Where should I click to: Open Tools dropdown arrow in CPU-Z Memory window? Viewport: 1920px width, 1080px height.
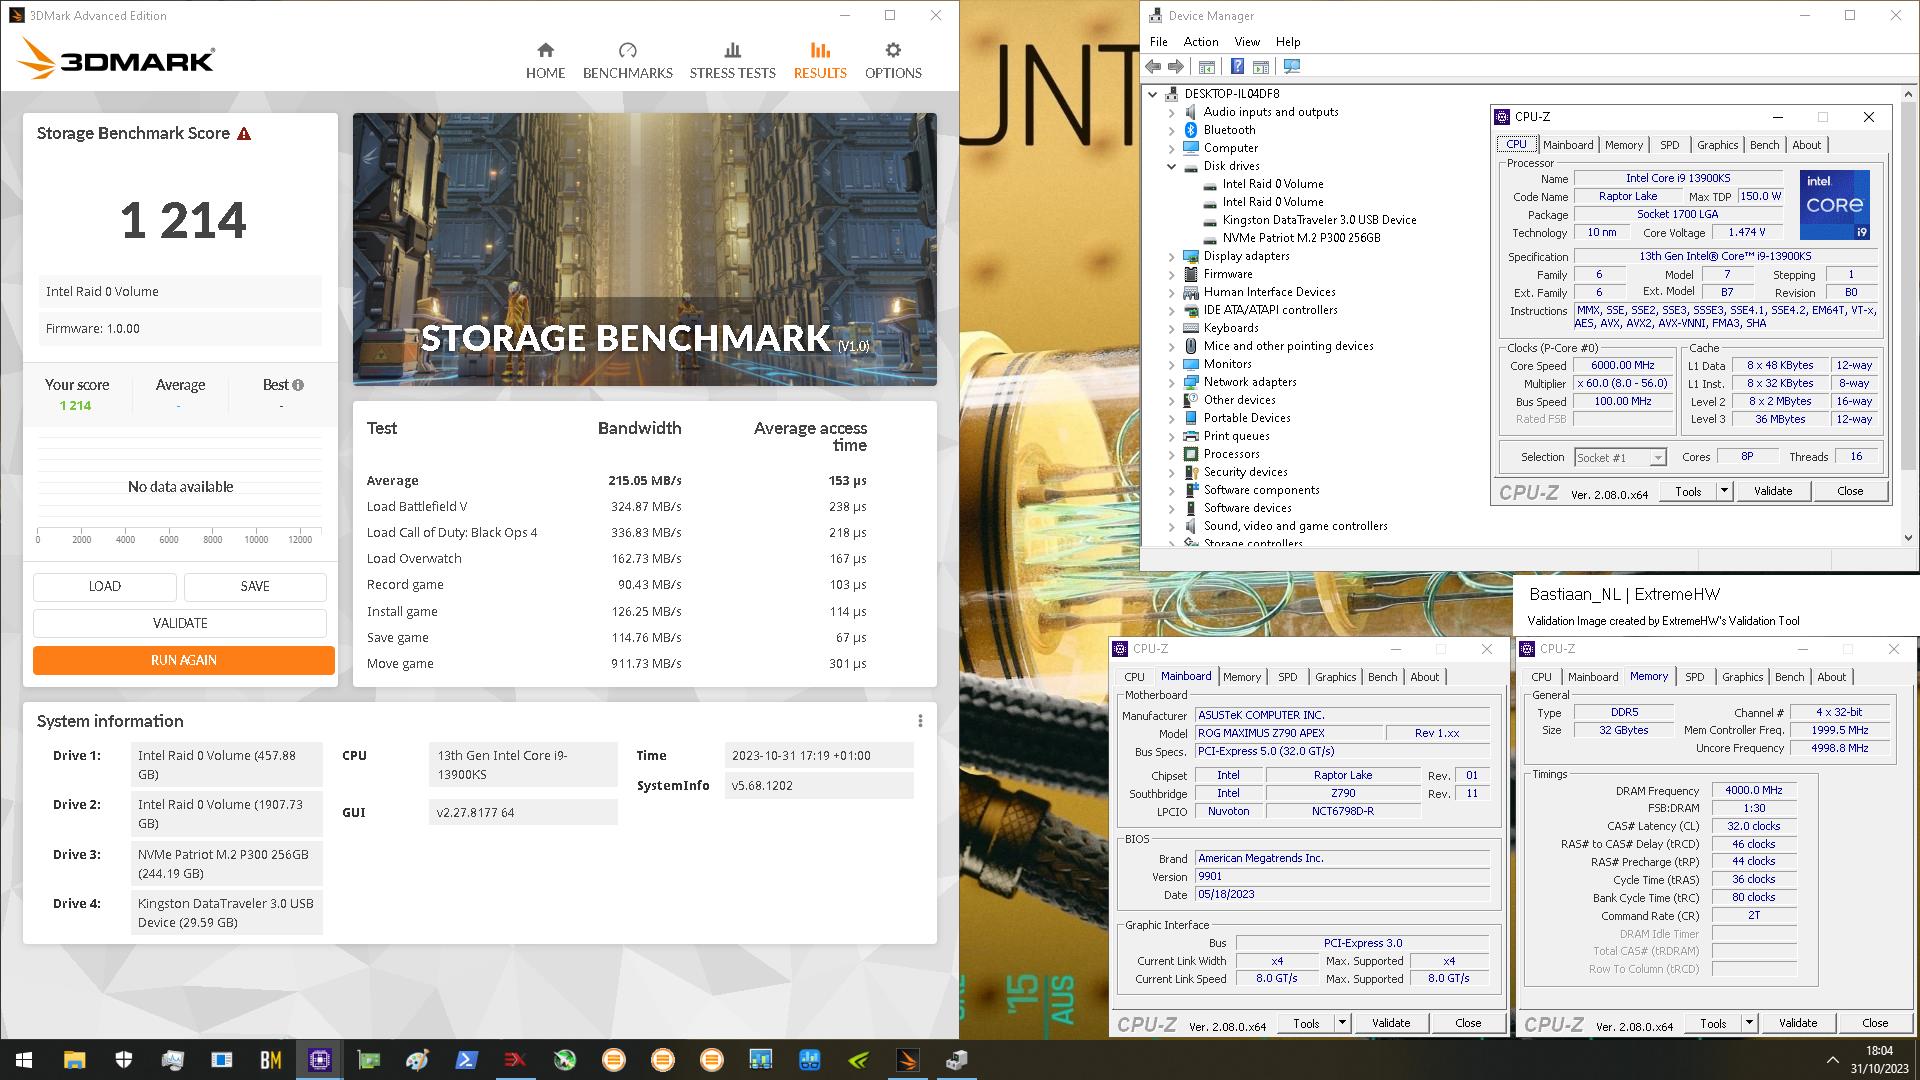[1749, 1023]
